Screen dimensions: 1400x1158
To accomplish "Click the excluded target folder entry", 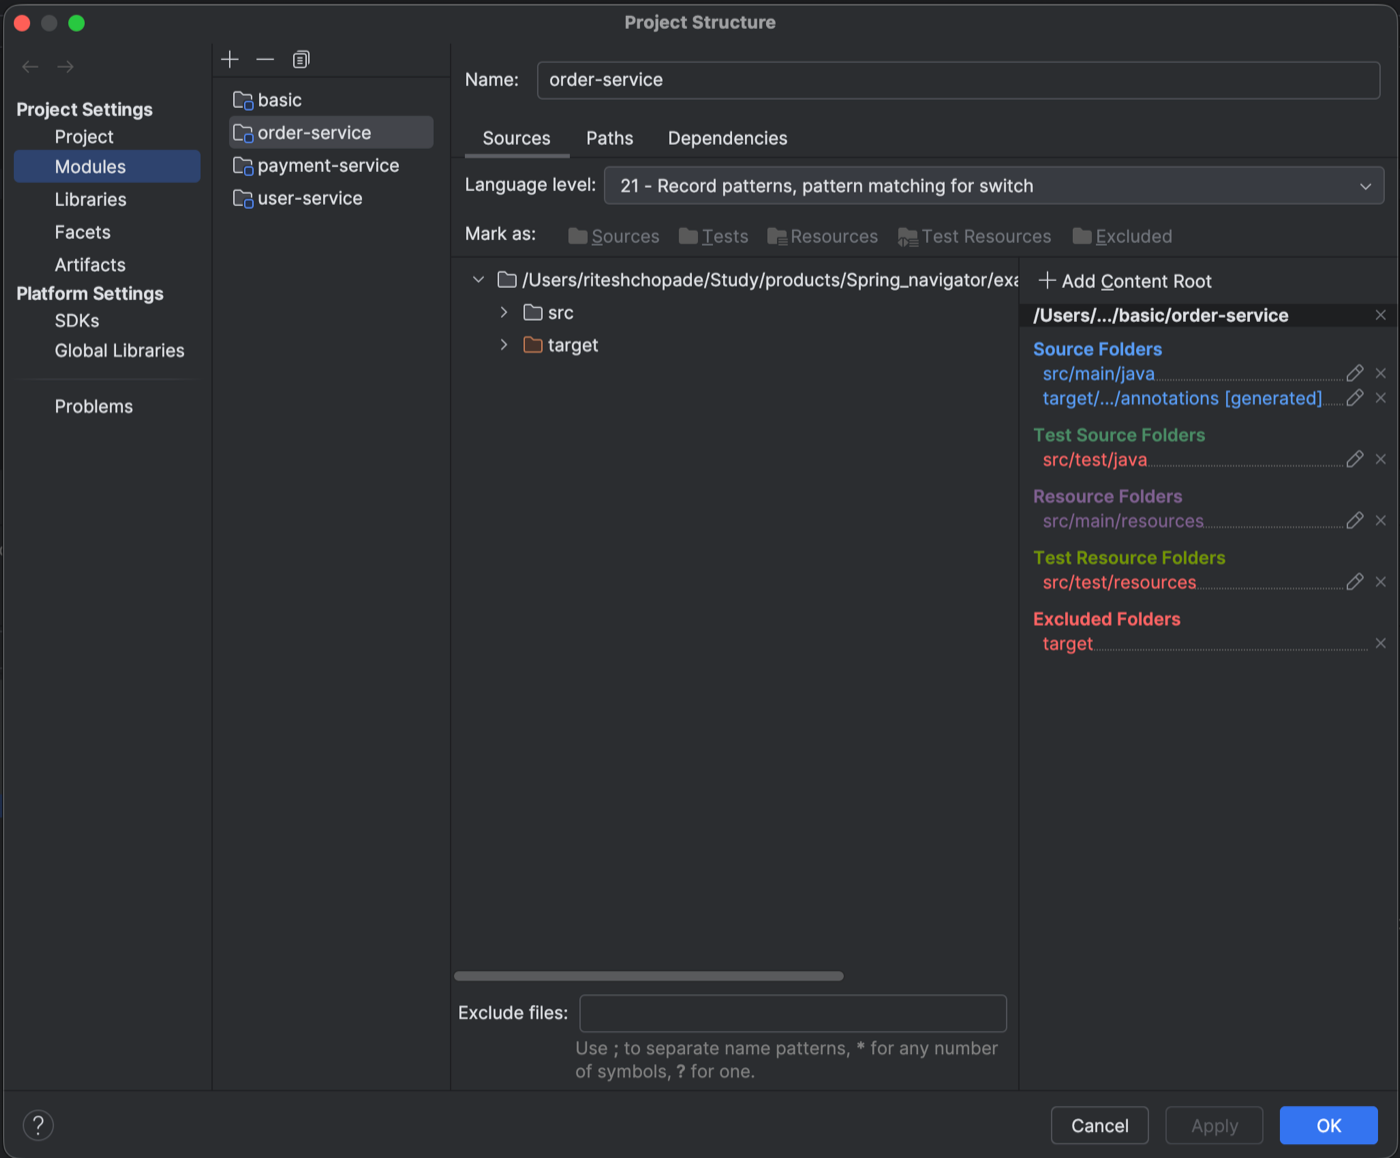I will [1067, 644].
